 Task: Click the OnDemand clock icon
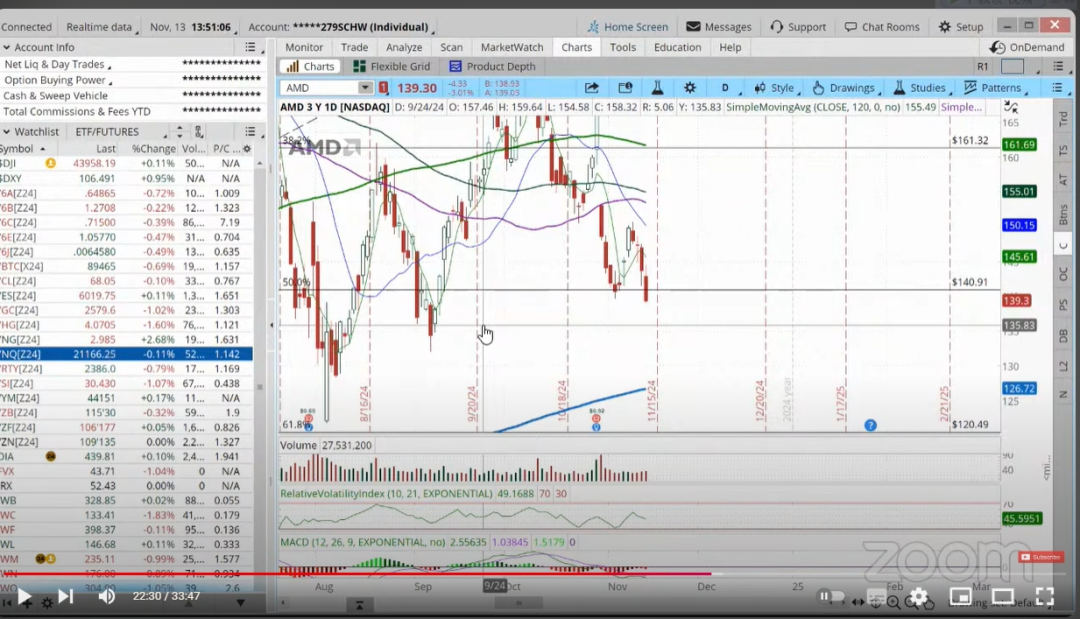(x=997, y=47)
